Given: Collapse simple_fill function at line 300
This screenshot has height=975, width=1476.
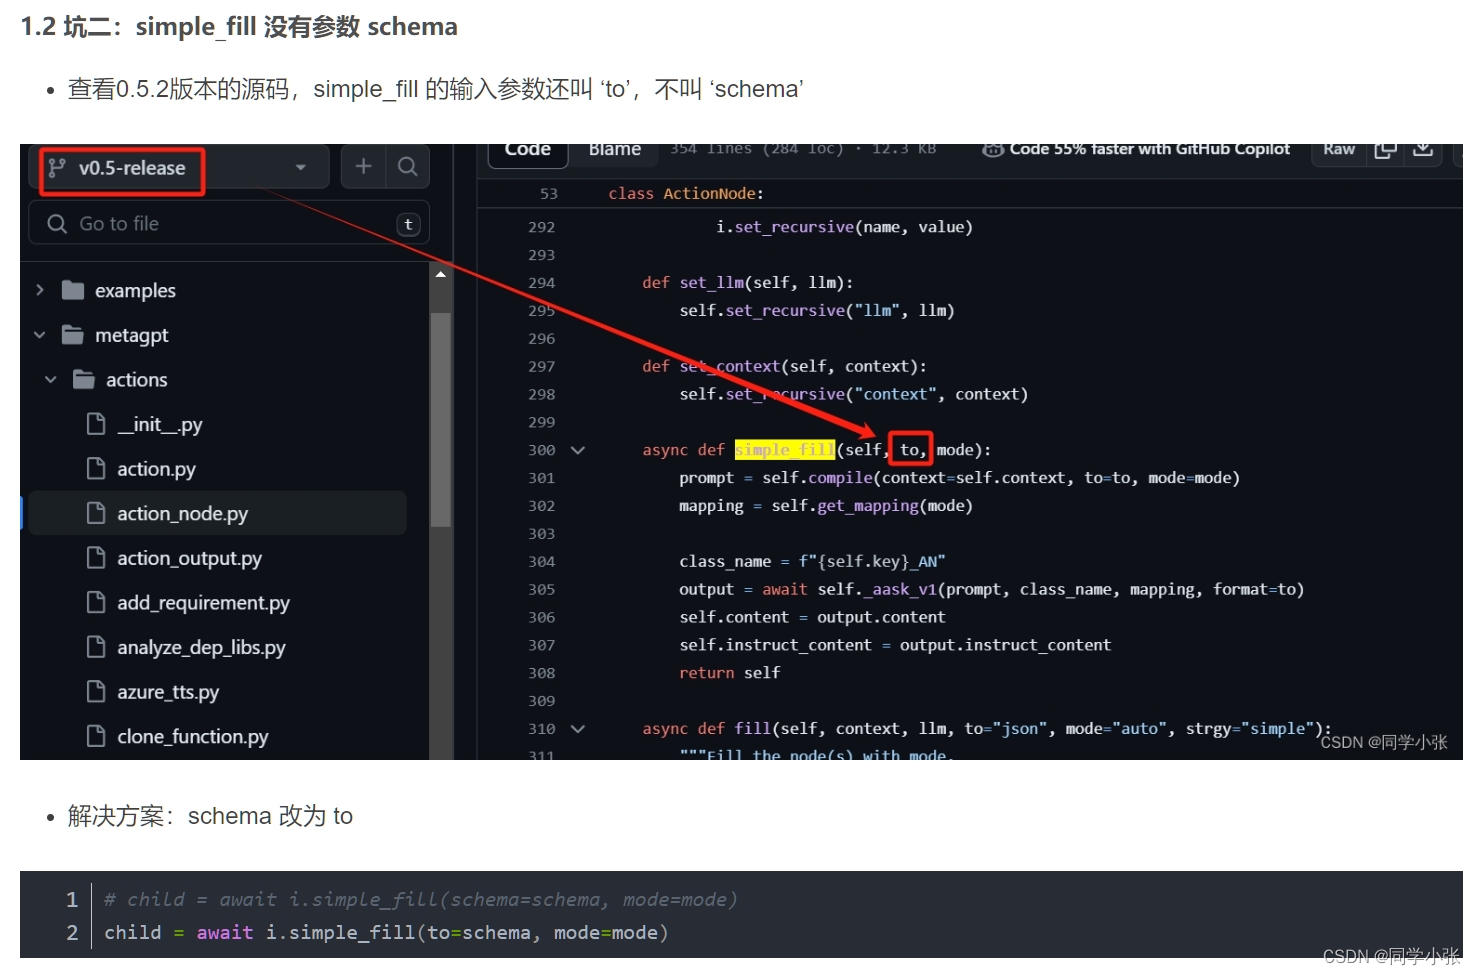Looking at the screenshot, I should (577, 450).
